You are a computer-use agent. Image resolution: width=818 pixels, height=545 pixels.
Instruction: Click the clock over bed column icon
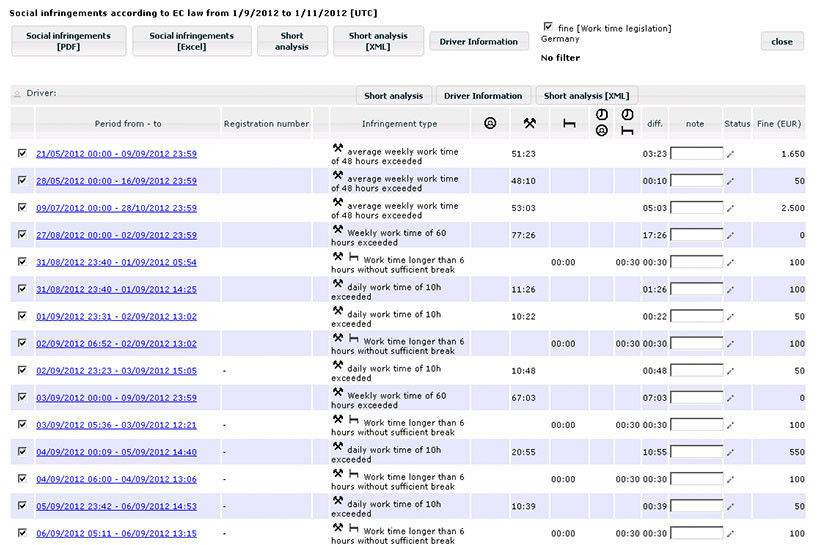(627, 123)
